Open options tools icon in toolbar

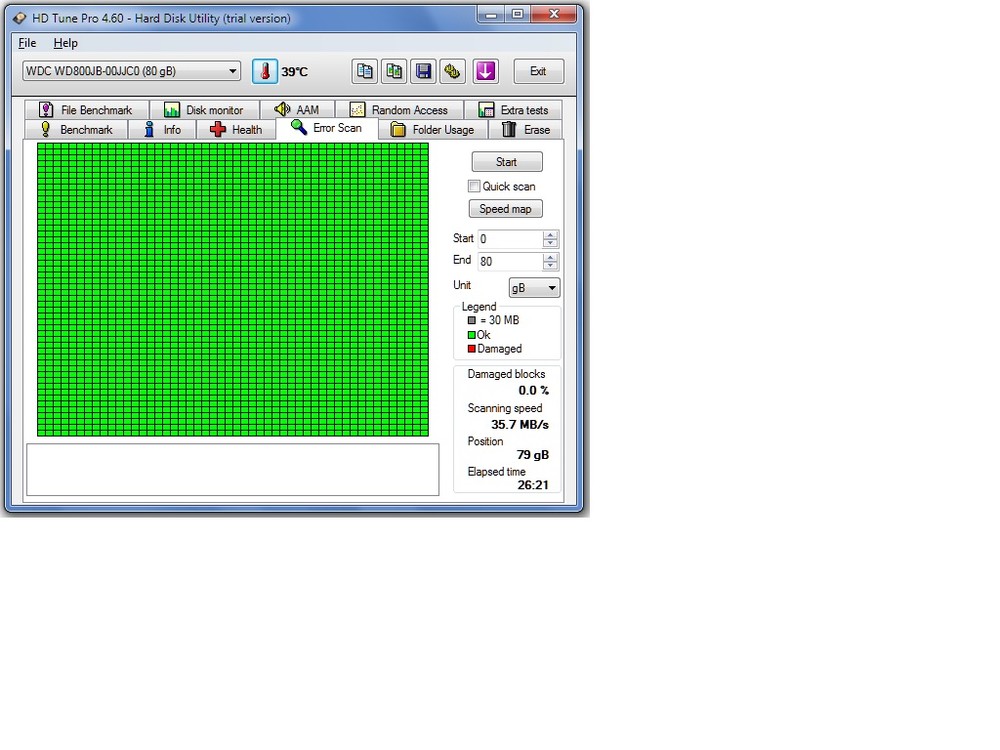click(x=453, y=71)
